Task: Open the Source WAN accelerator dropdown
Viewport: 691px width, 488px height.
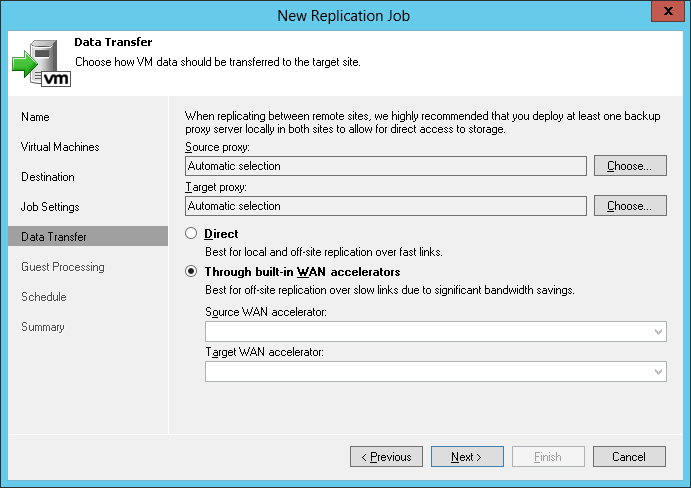Action: [436, 332]
